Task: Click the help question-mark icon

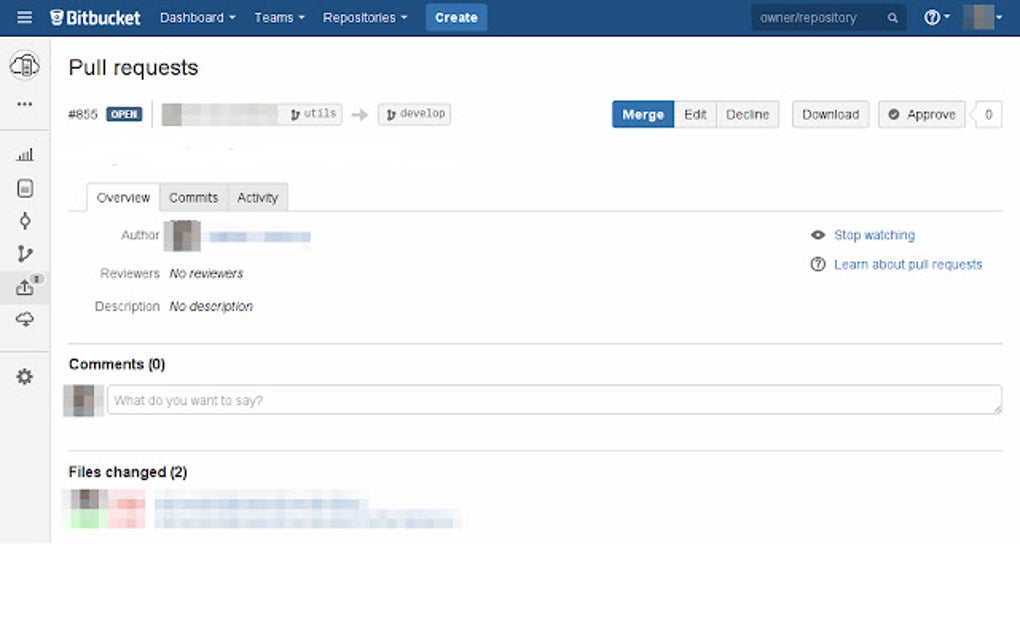Action: (929, 17)
